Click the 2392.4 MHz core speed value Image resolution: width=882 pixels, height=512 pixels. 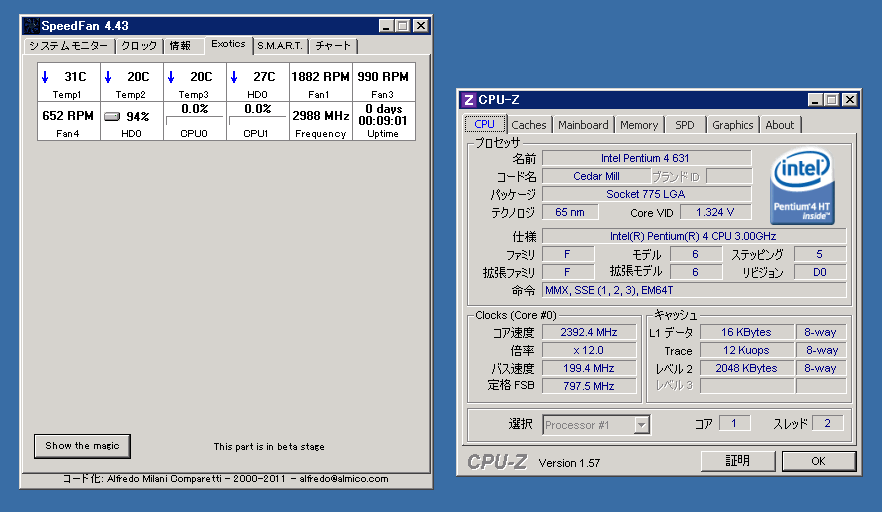[589, 332]
